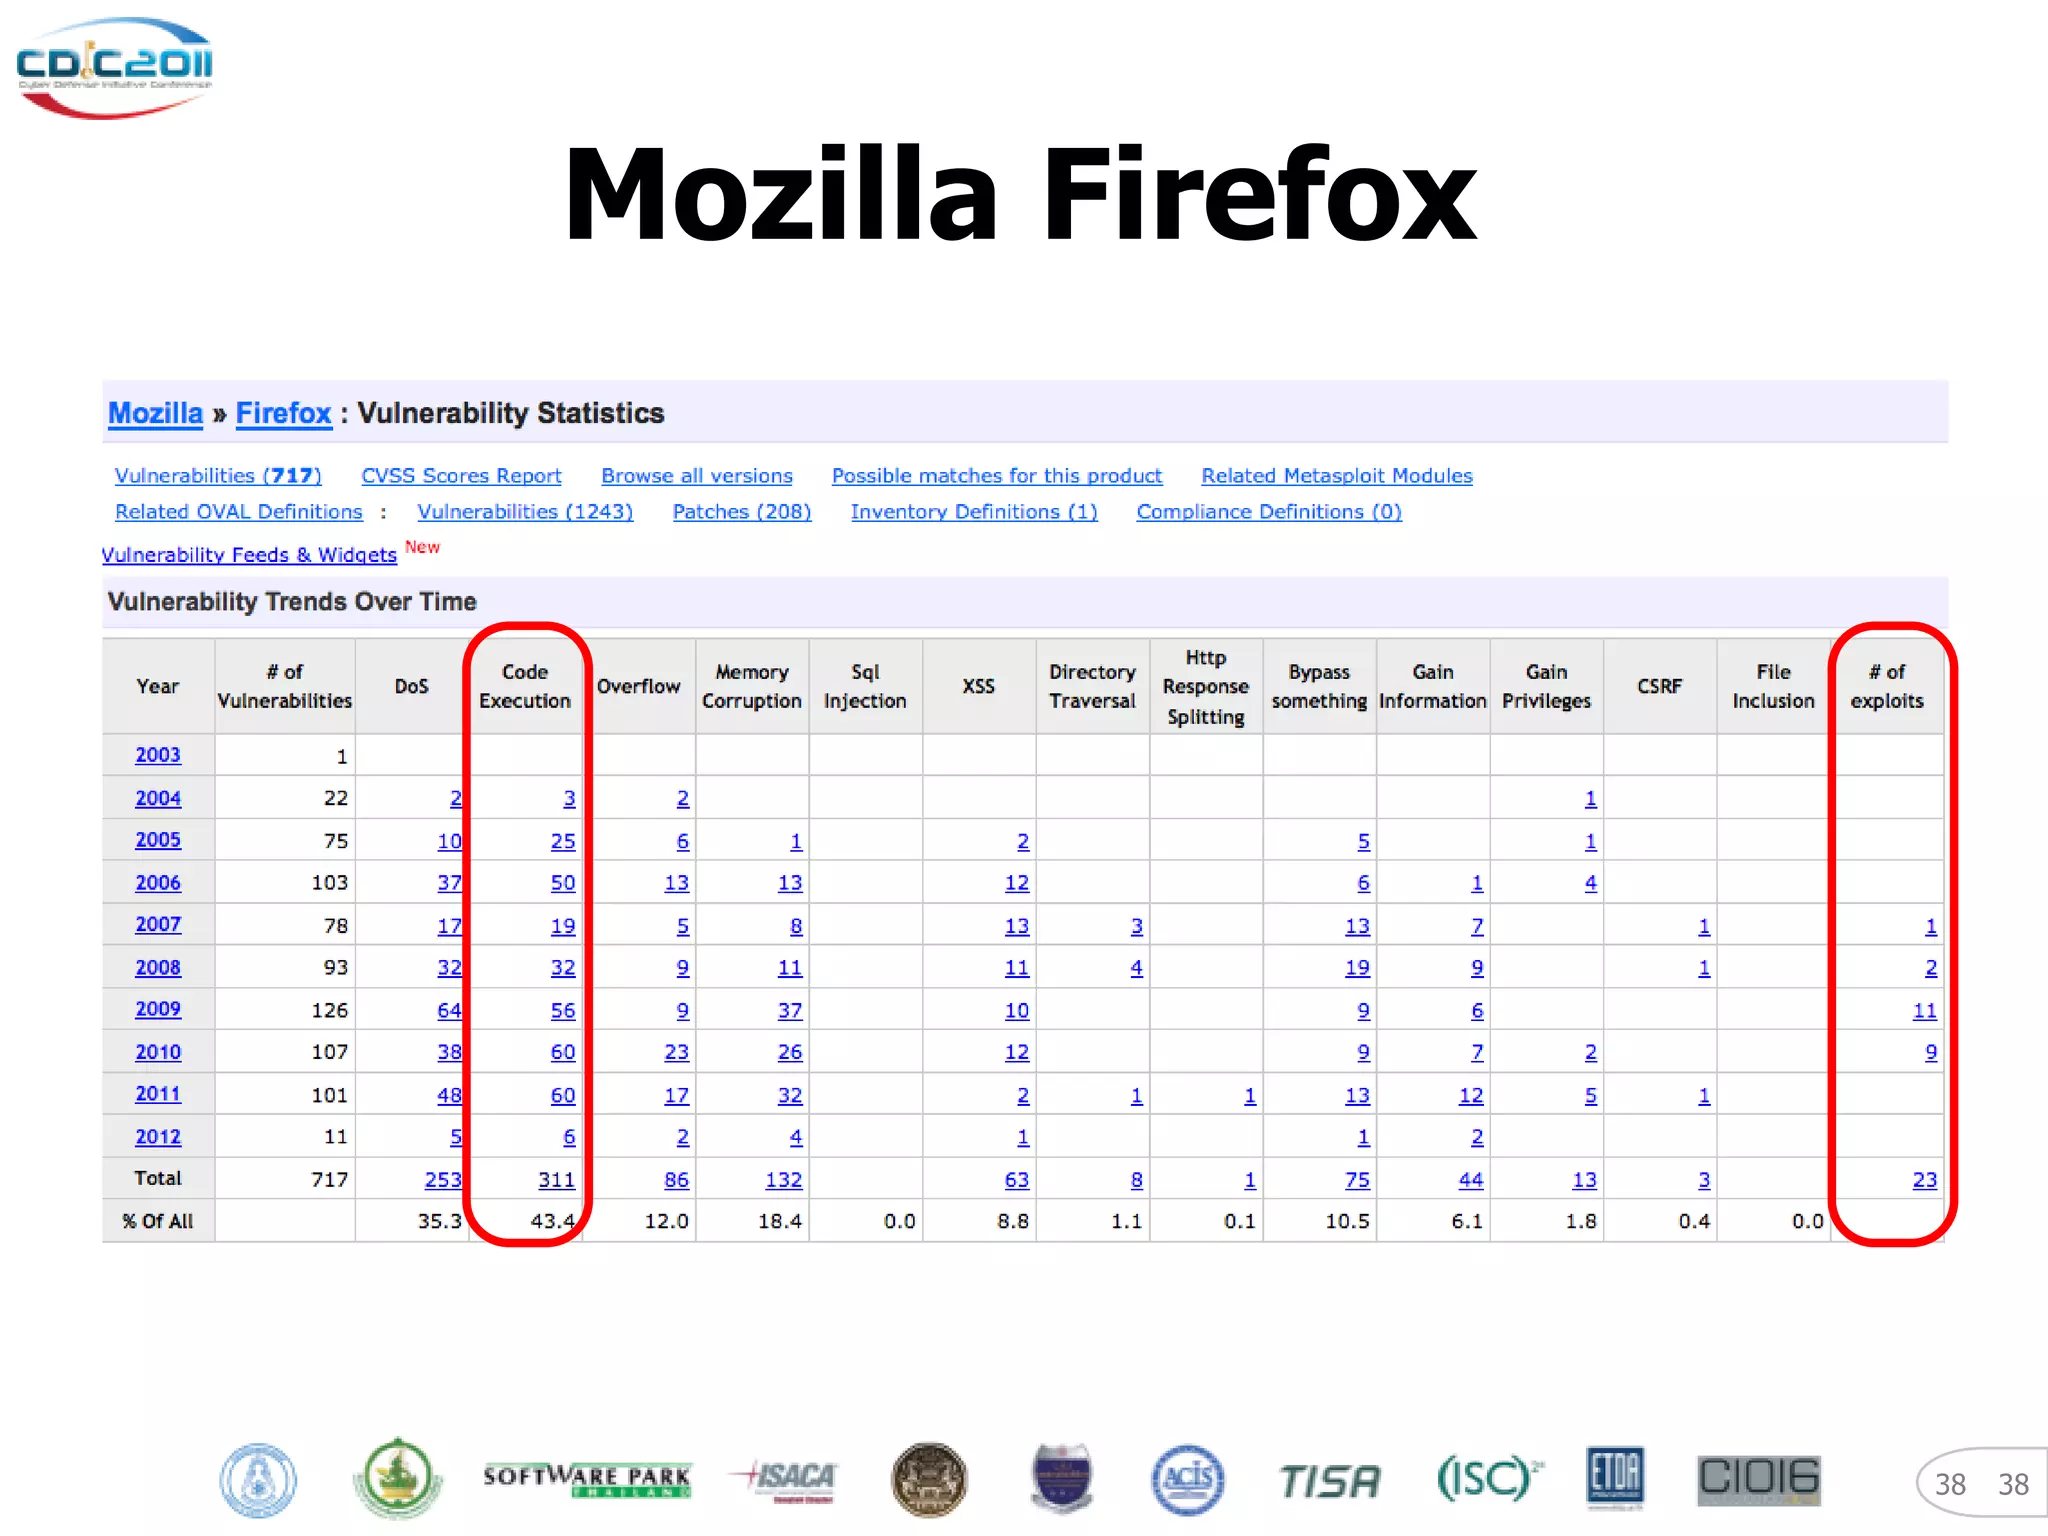This screenshot has height=1536, width=2048.
Task: Open the 2003 year link
Action: (158, 755)
